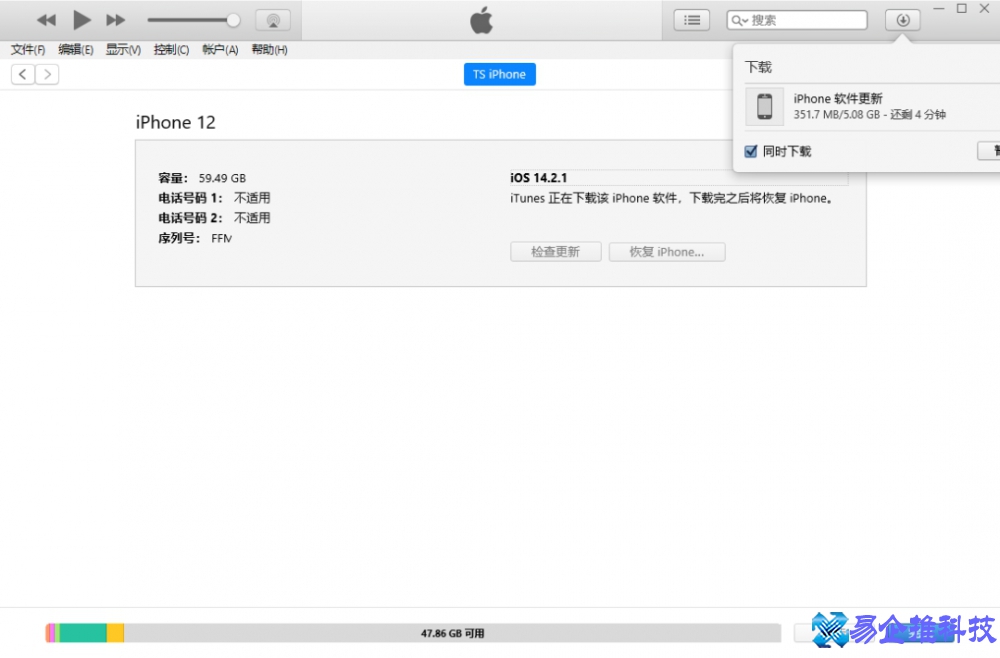Toggle simultaneous downloads off
This screenshot has width=1000, height=658.
pyautogui.click(x=750, y=150)
